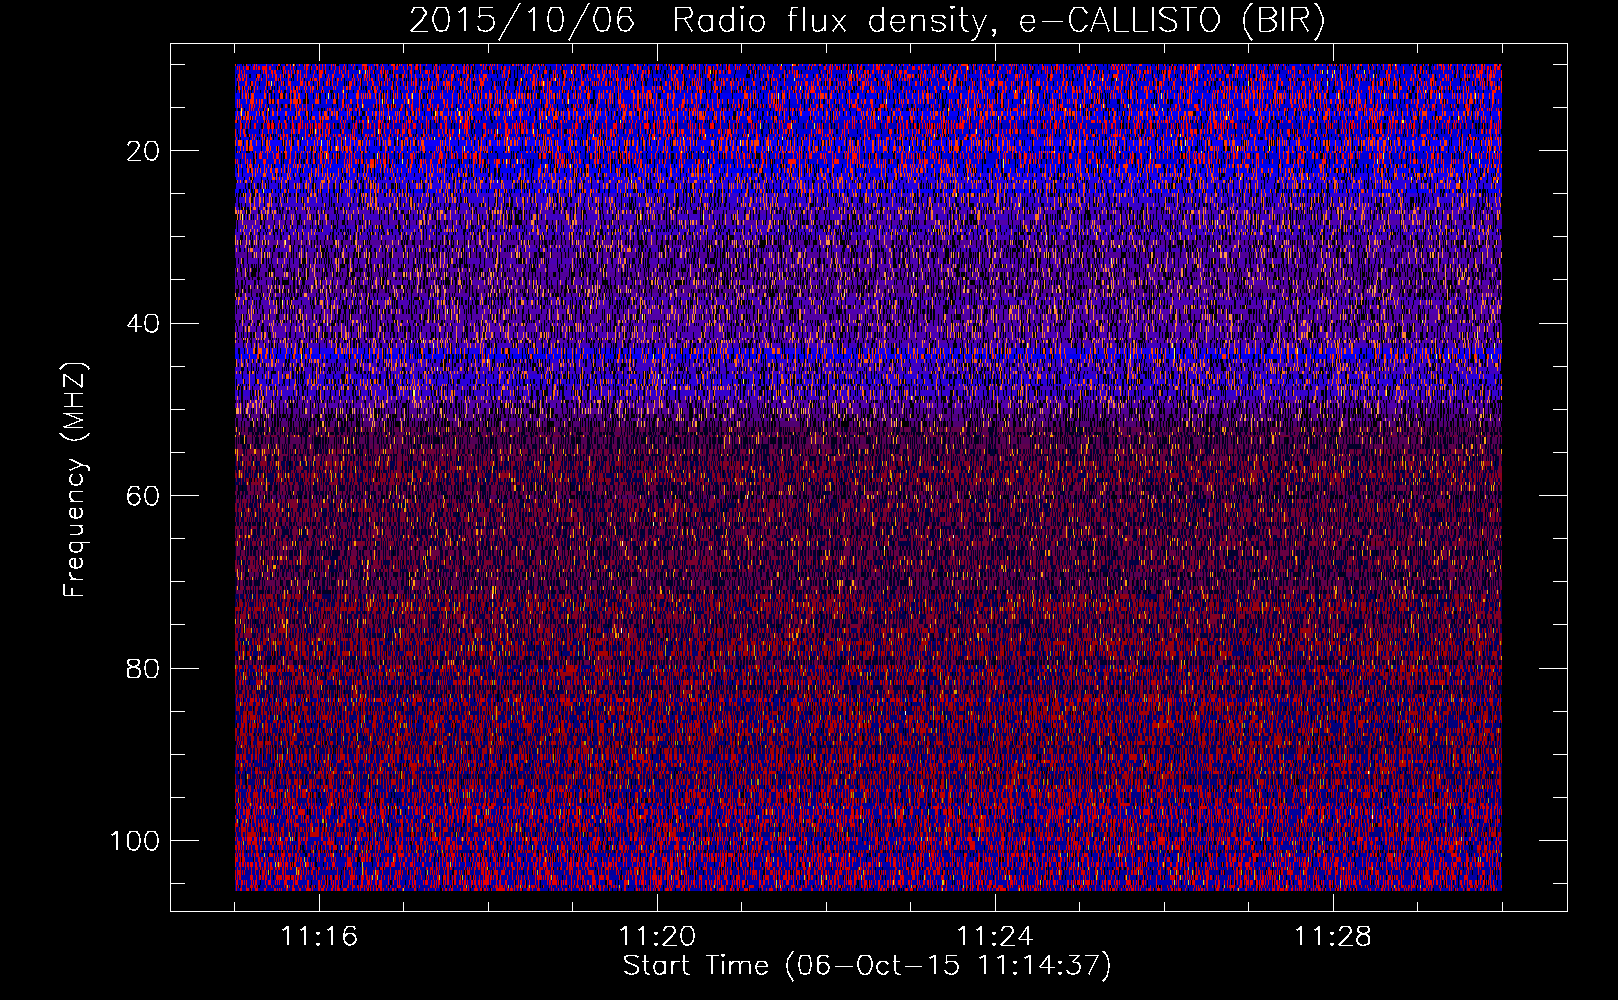
Task: Click the 11:28 time tick label
Action: click(x=1333, y=937)
